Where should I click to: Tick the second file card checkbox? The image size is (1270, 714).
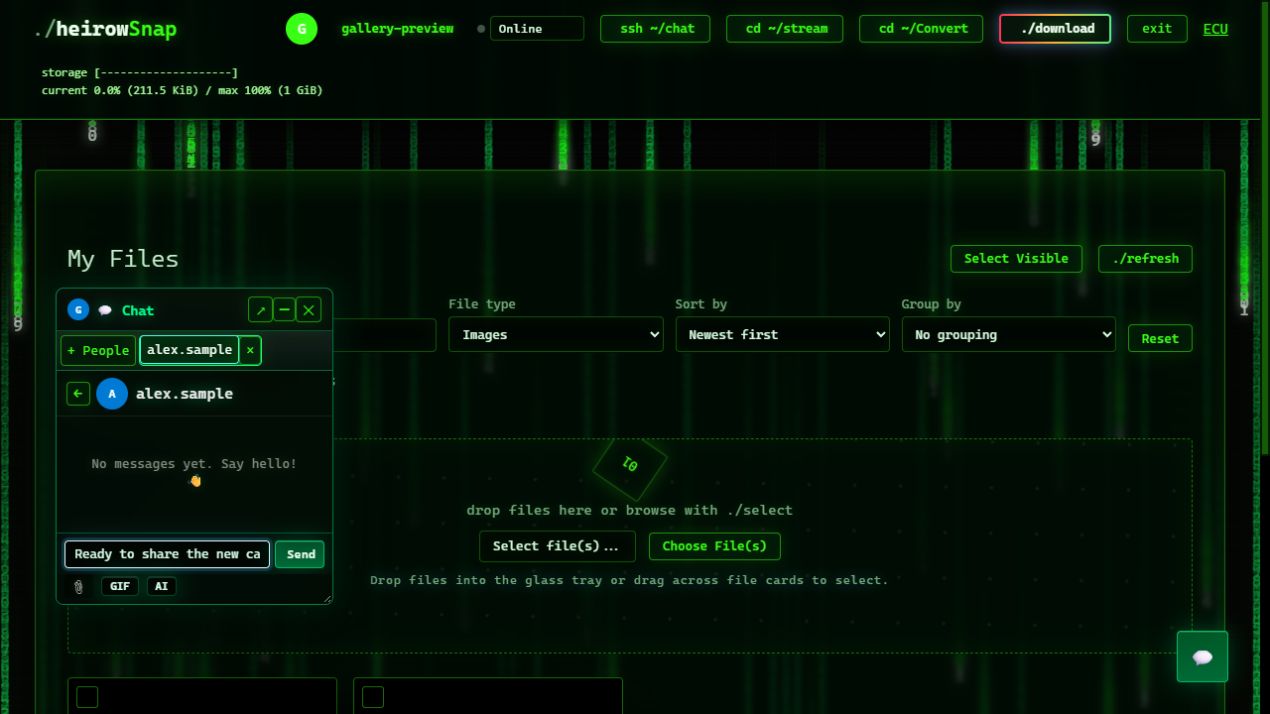373,697
